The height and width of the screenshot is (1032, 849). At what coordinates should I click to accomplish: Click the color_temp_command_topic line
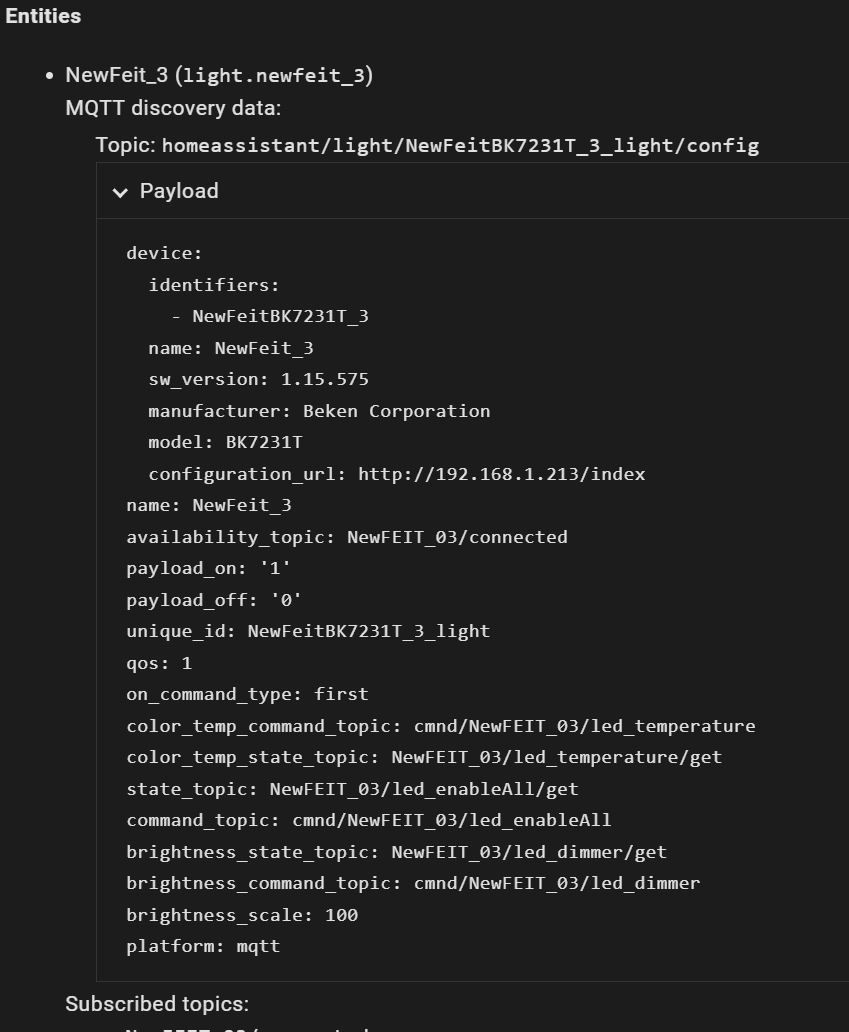pos(440,726)
